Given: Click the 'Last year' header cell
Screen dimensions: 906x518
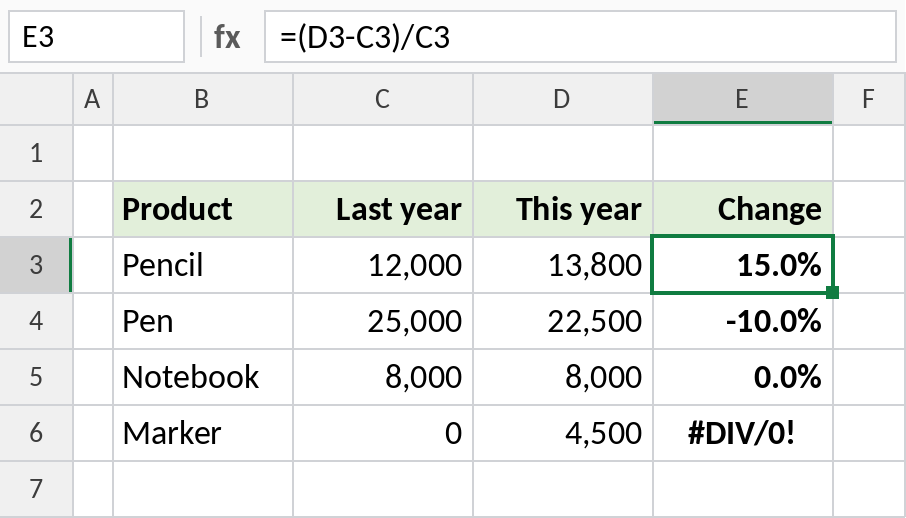Looking at the screenshot, I should coord(383,209).
